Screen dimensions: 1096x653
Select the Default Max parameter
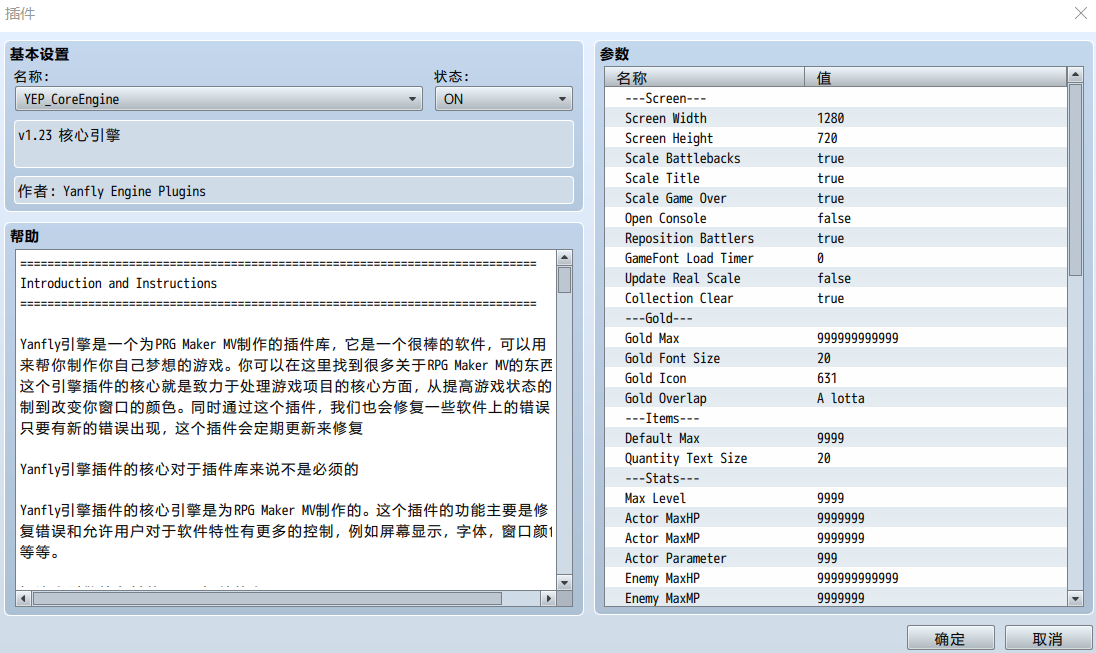click(x=836, y=438)
